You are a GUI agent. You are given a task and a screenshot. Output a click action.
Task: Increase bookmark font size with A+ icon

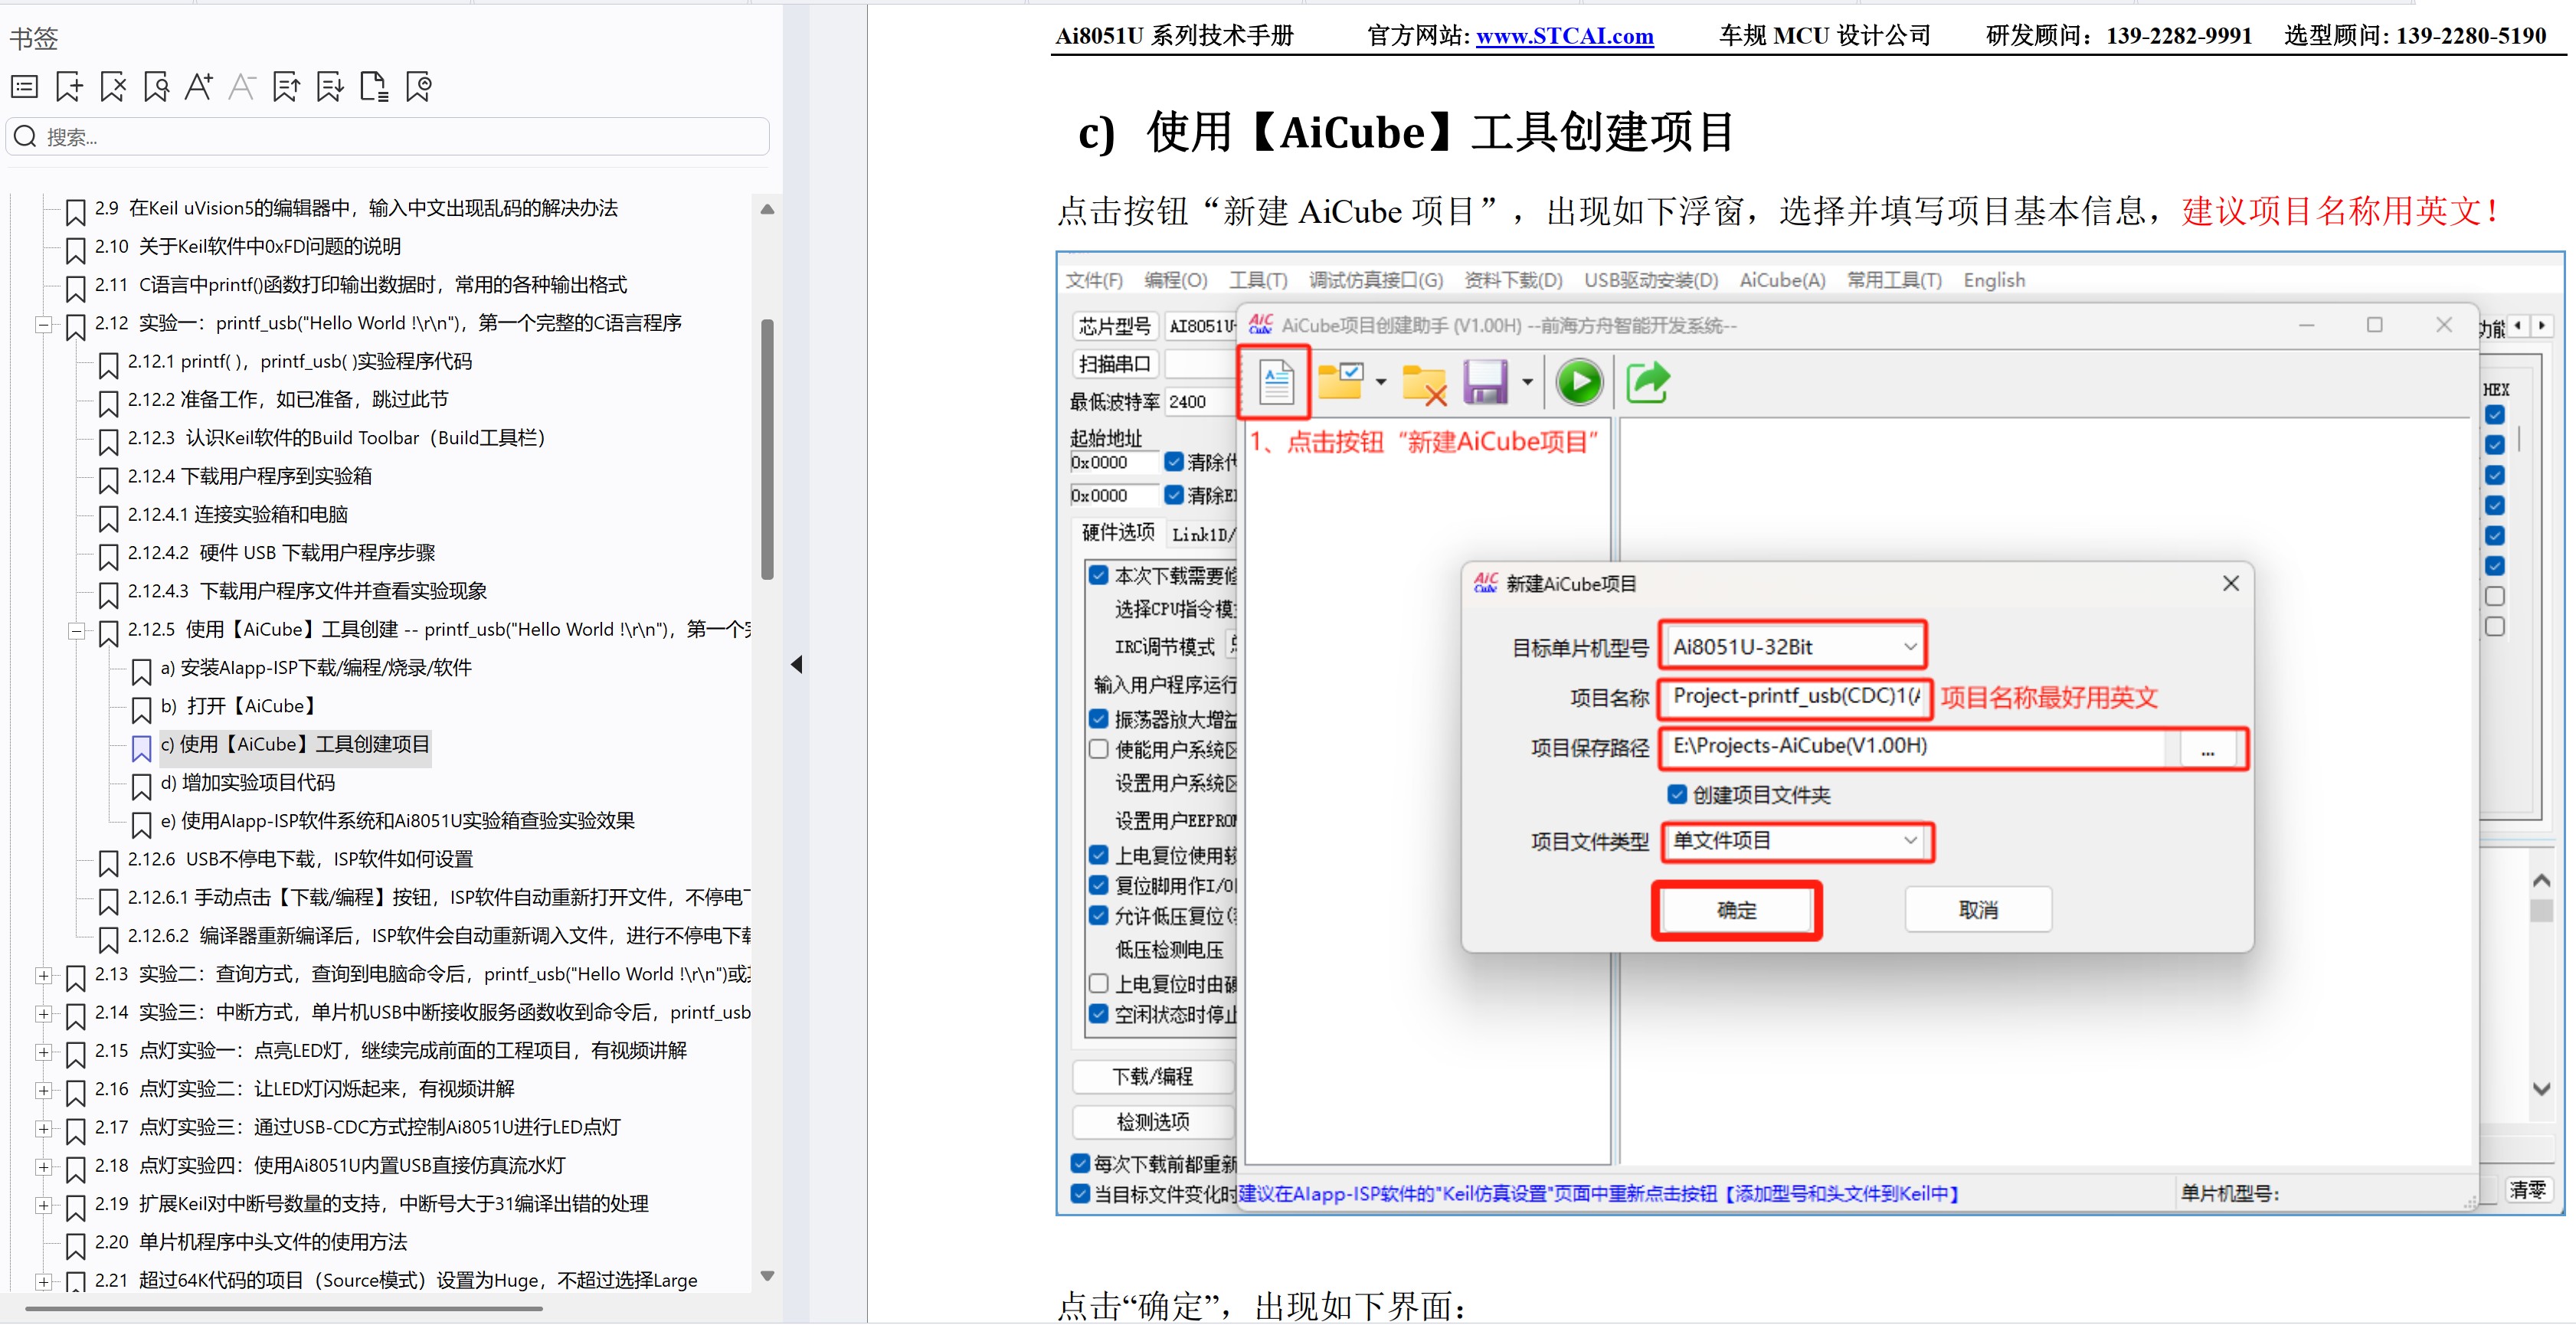click(x=198, y=87)
